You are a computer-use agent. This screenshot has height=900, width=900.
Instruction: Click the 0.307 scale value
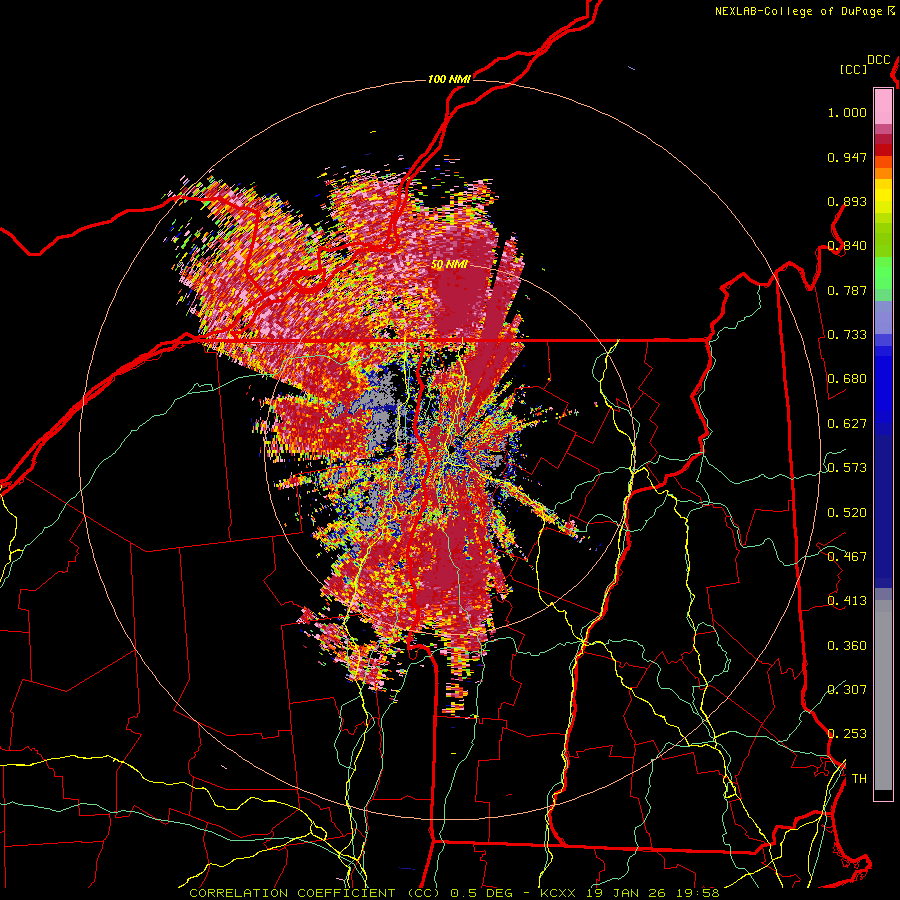click(847, 689)
